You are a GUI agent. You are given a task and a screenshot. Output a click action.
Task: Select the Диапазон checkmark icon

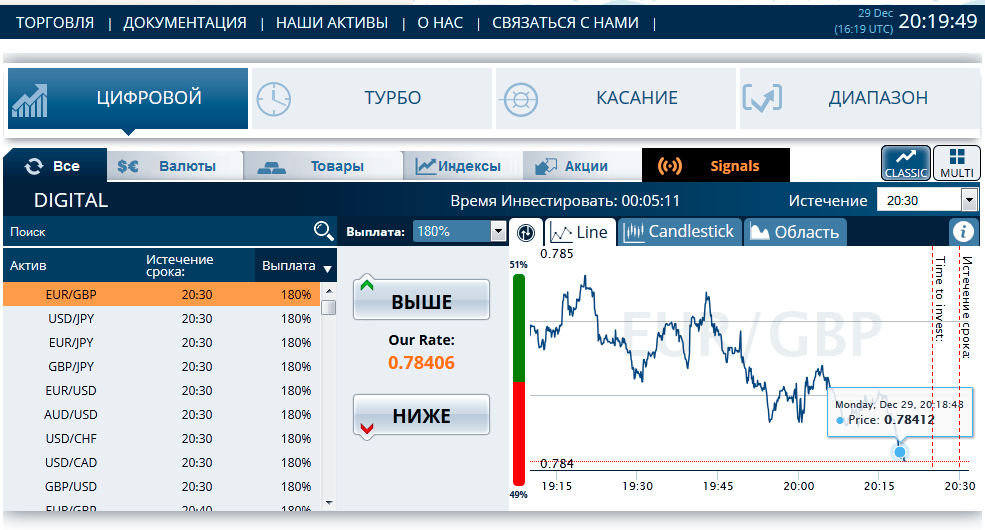[x=762, y=98]
